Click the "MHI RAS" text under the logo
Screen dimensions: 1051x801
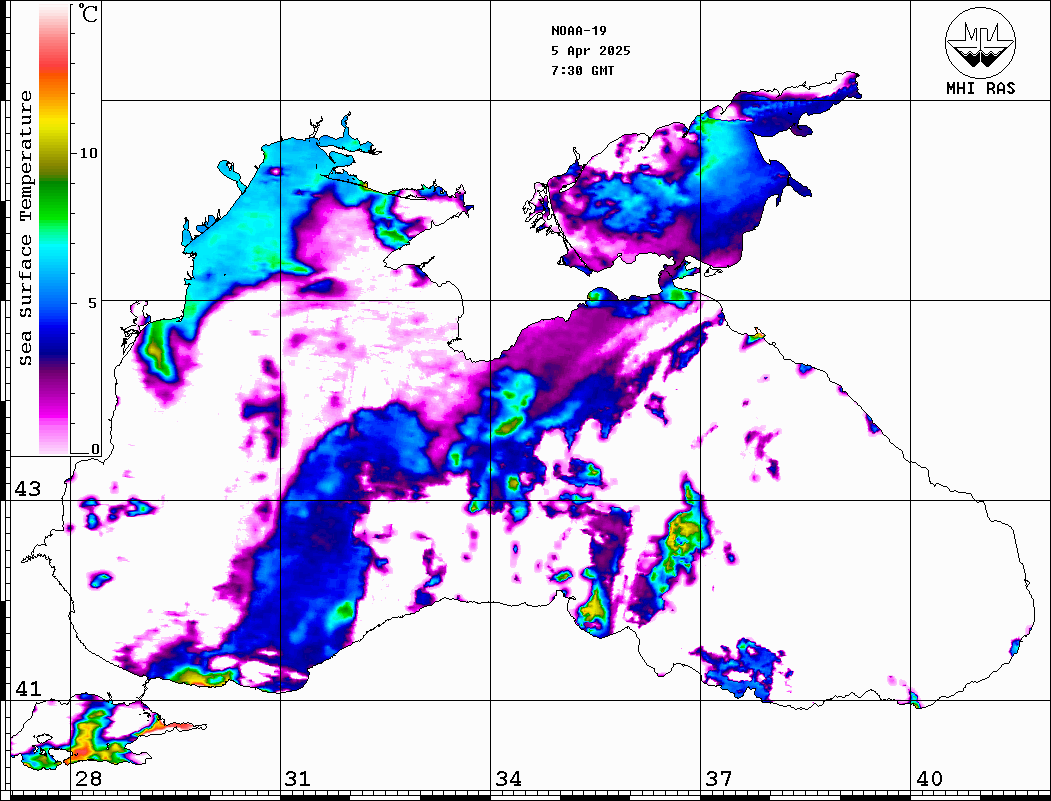pos(981,88)
